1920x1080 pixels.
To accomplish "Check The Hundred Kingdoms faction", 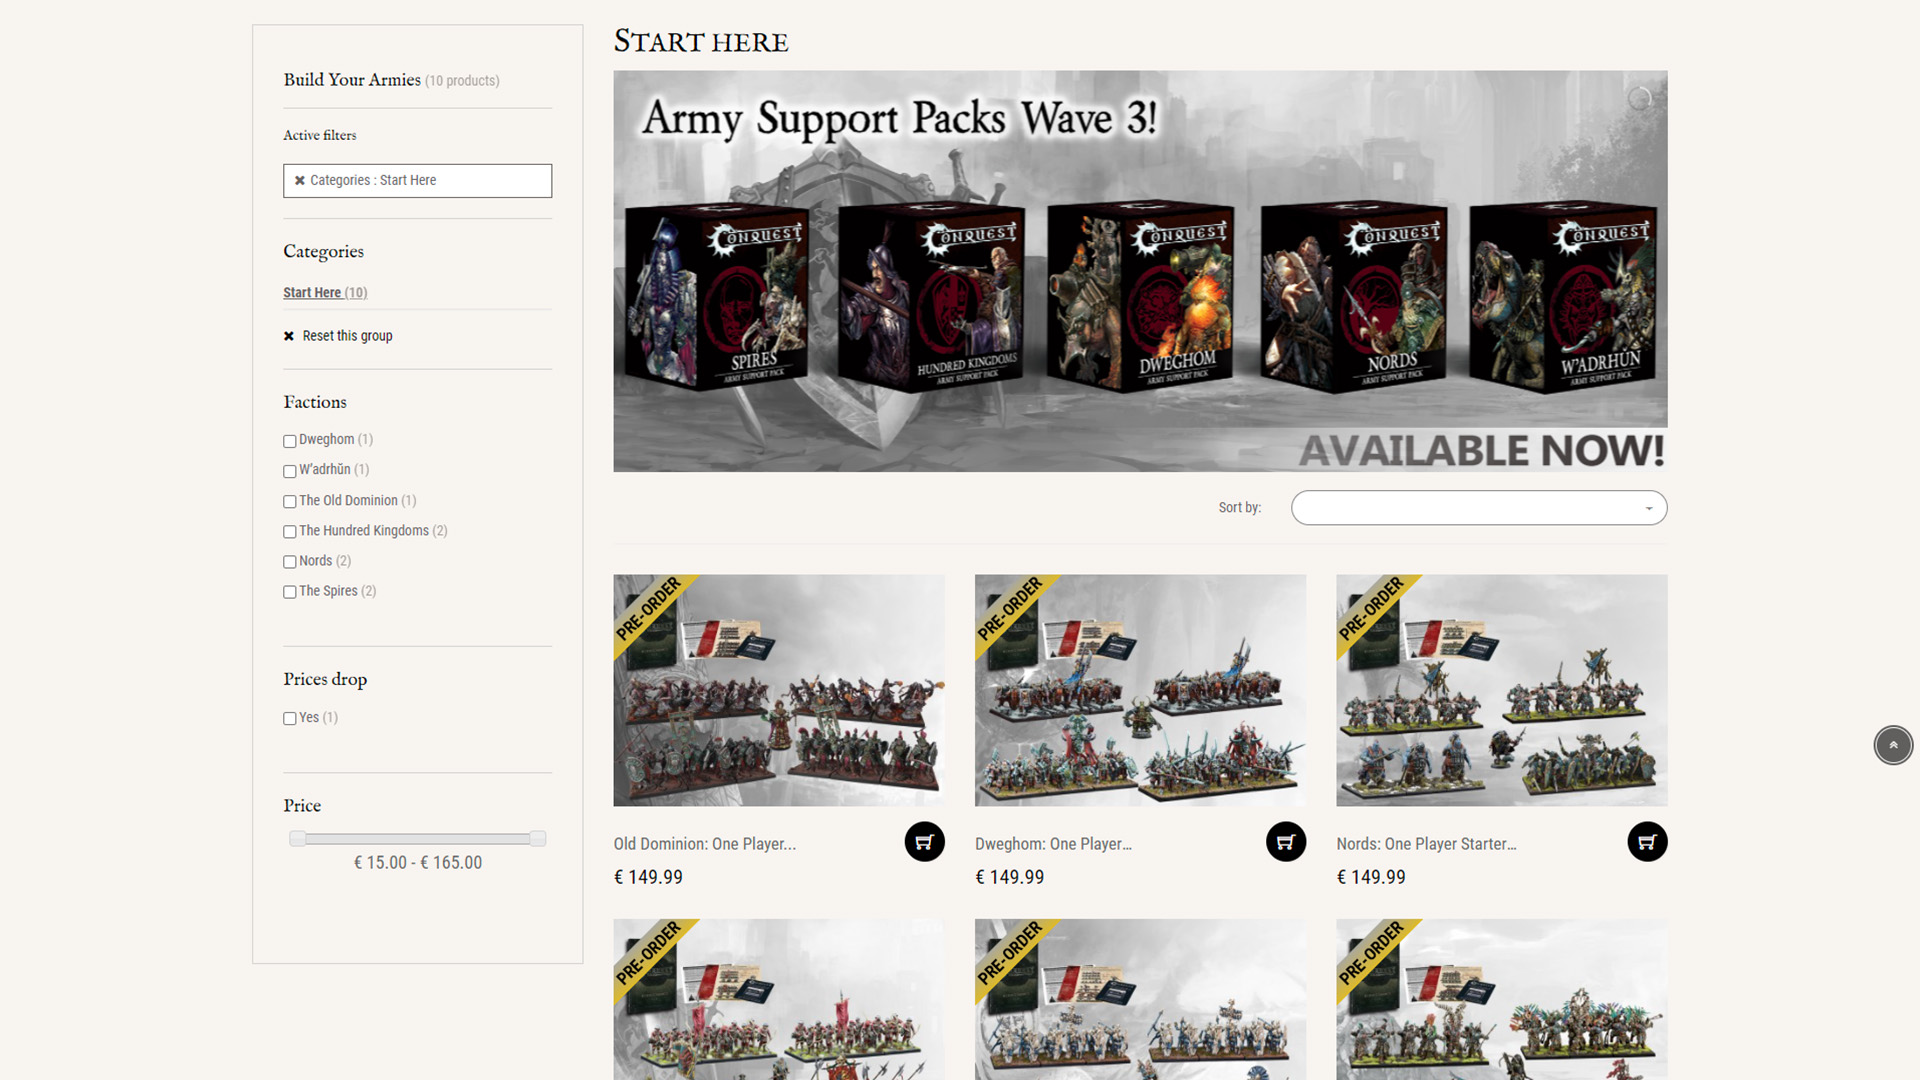I will [290, 532].
